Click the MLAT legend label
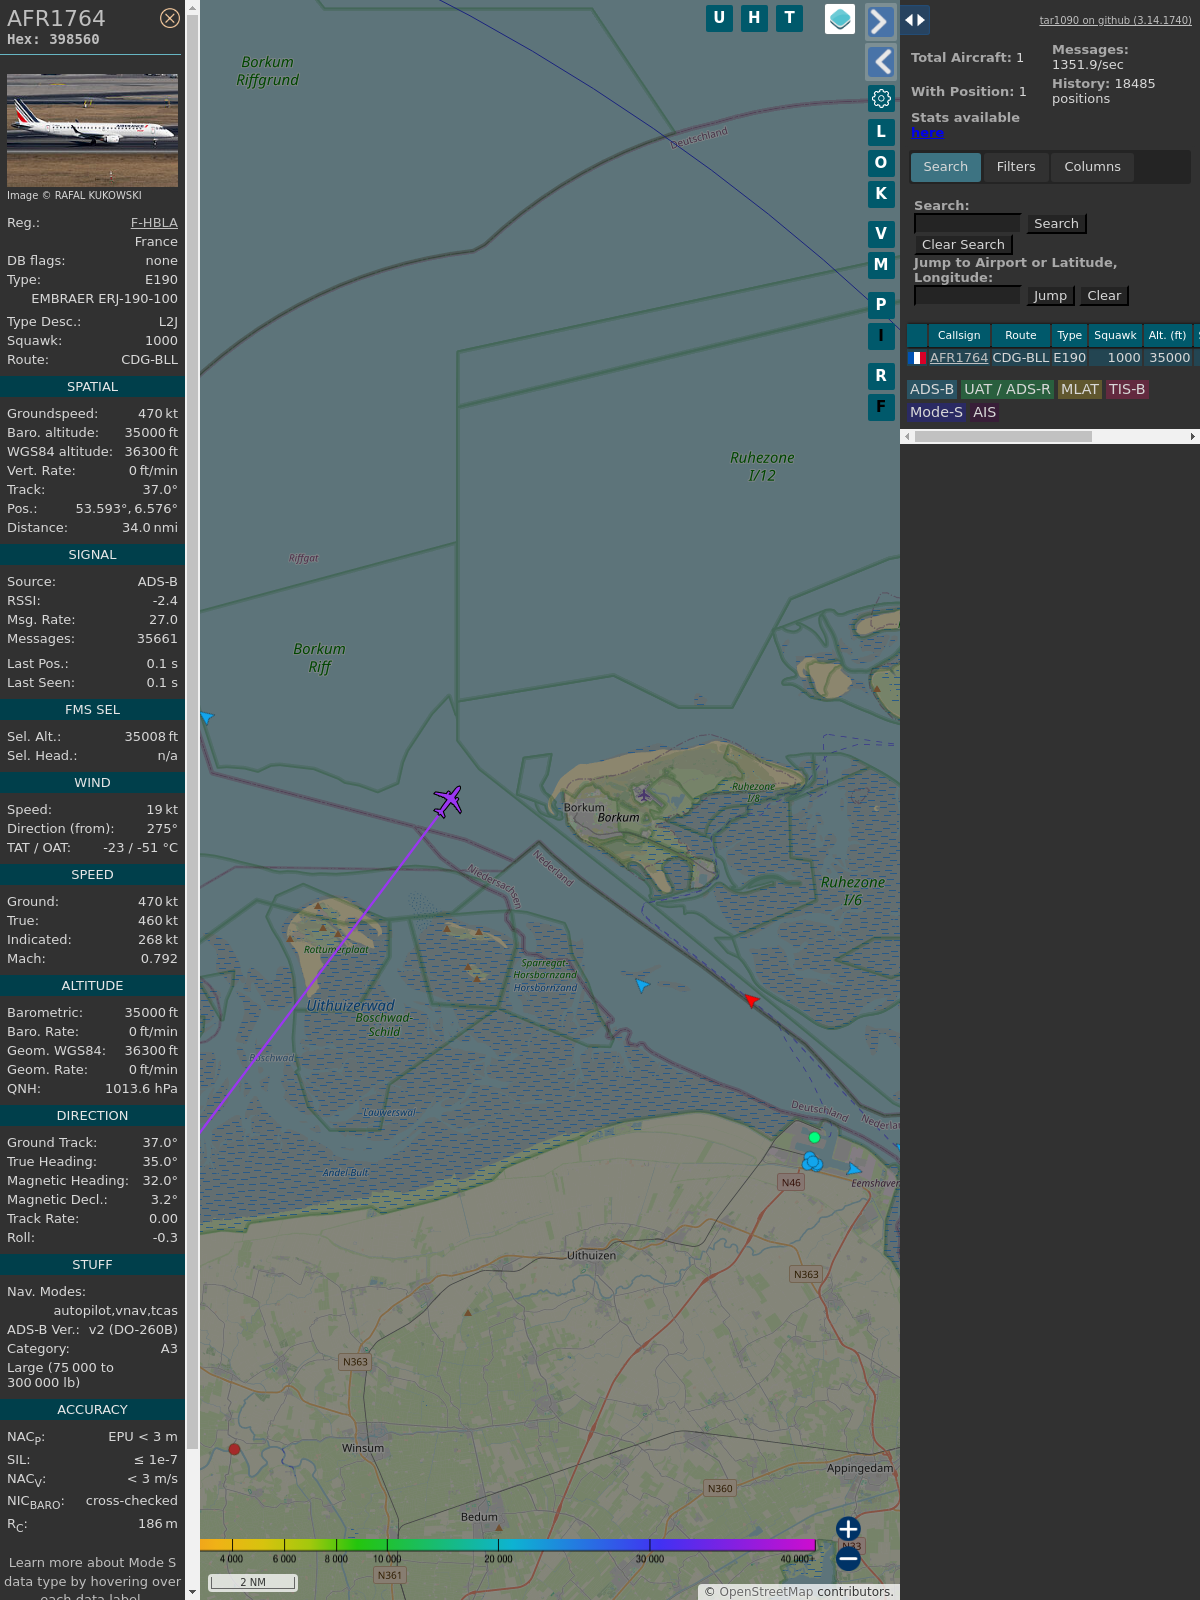The height and width of the screenshot is (1600, 1200). pyautogui.click(x=1080, y=390)
